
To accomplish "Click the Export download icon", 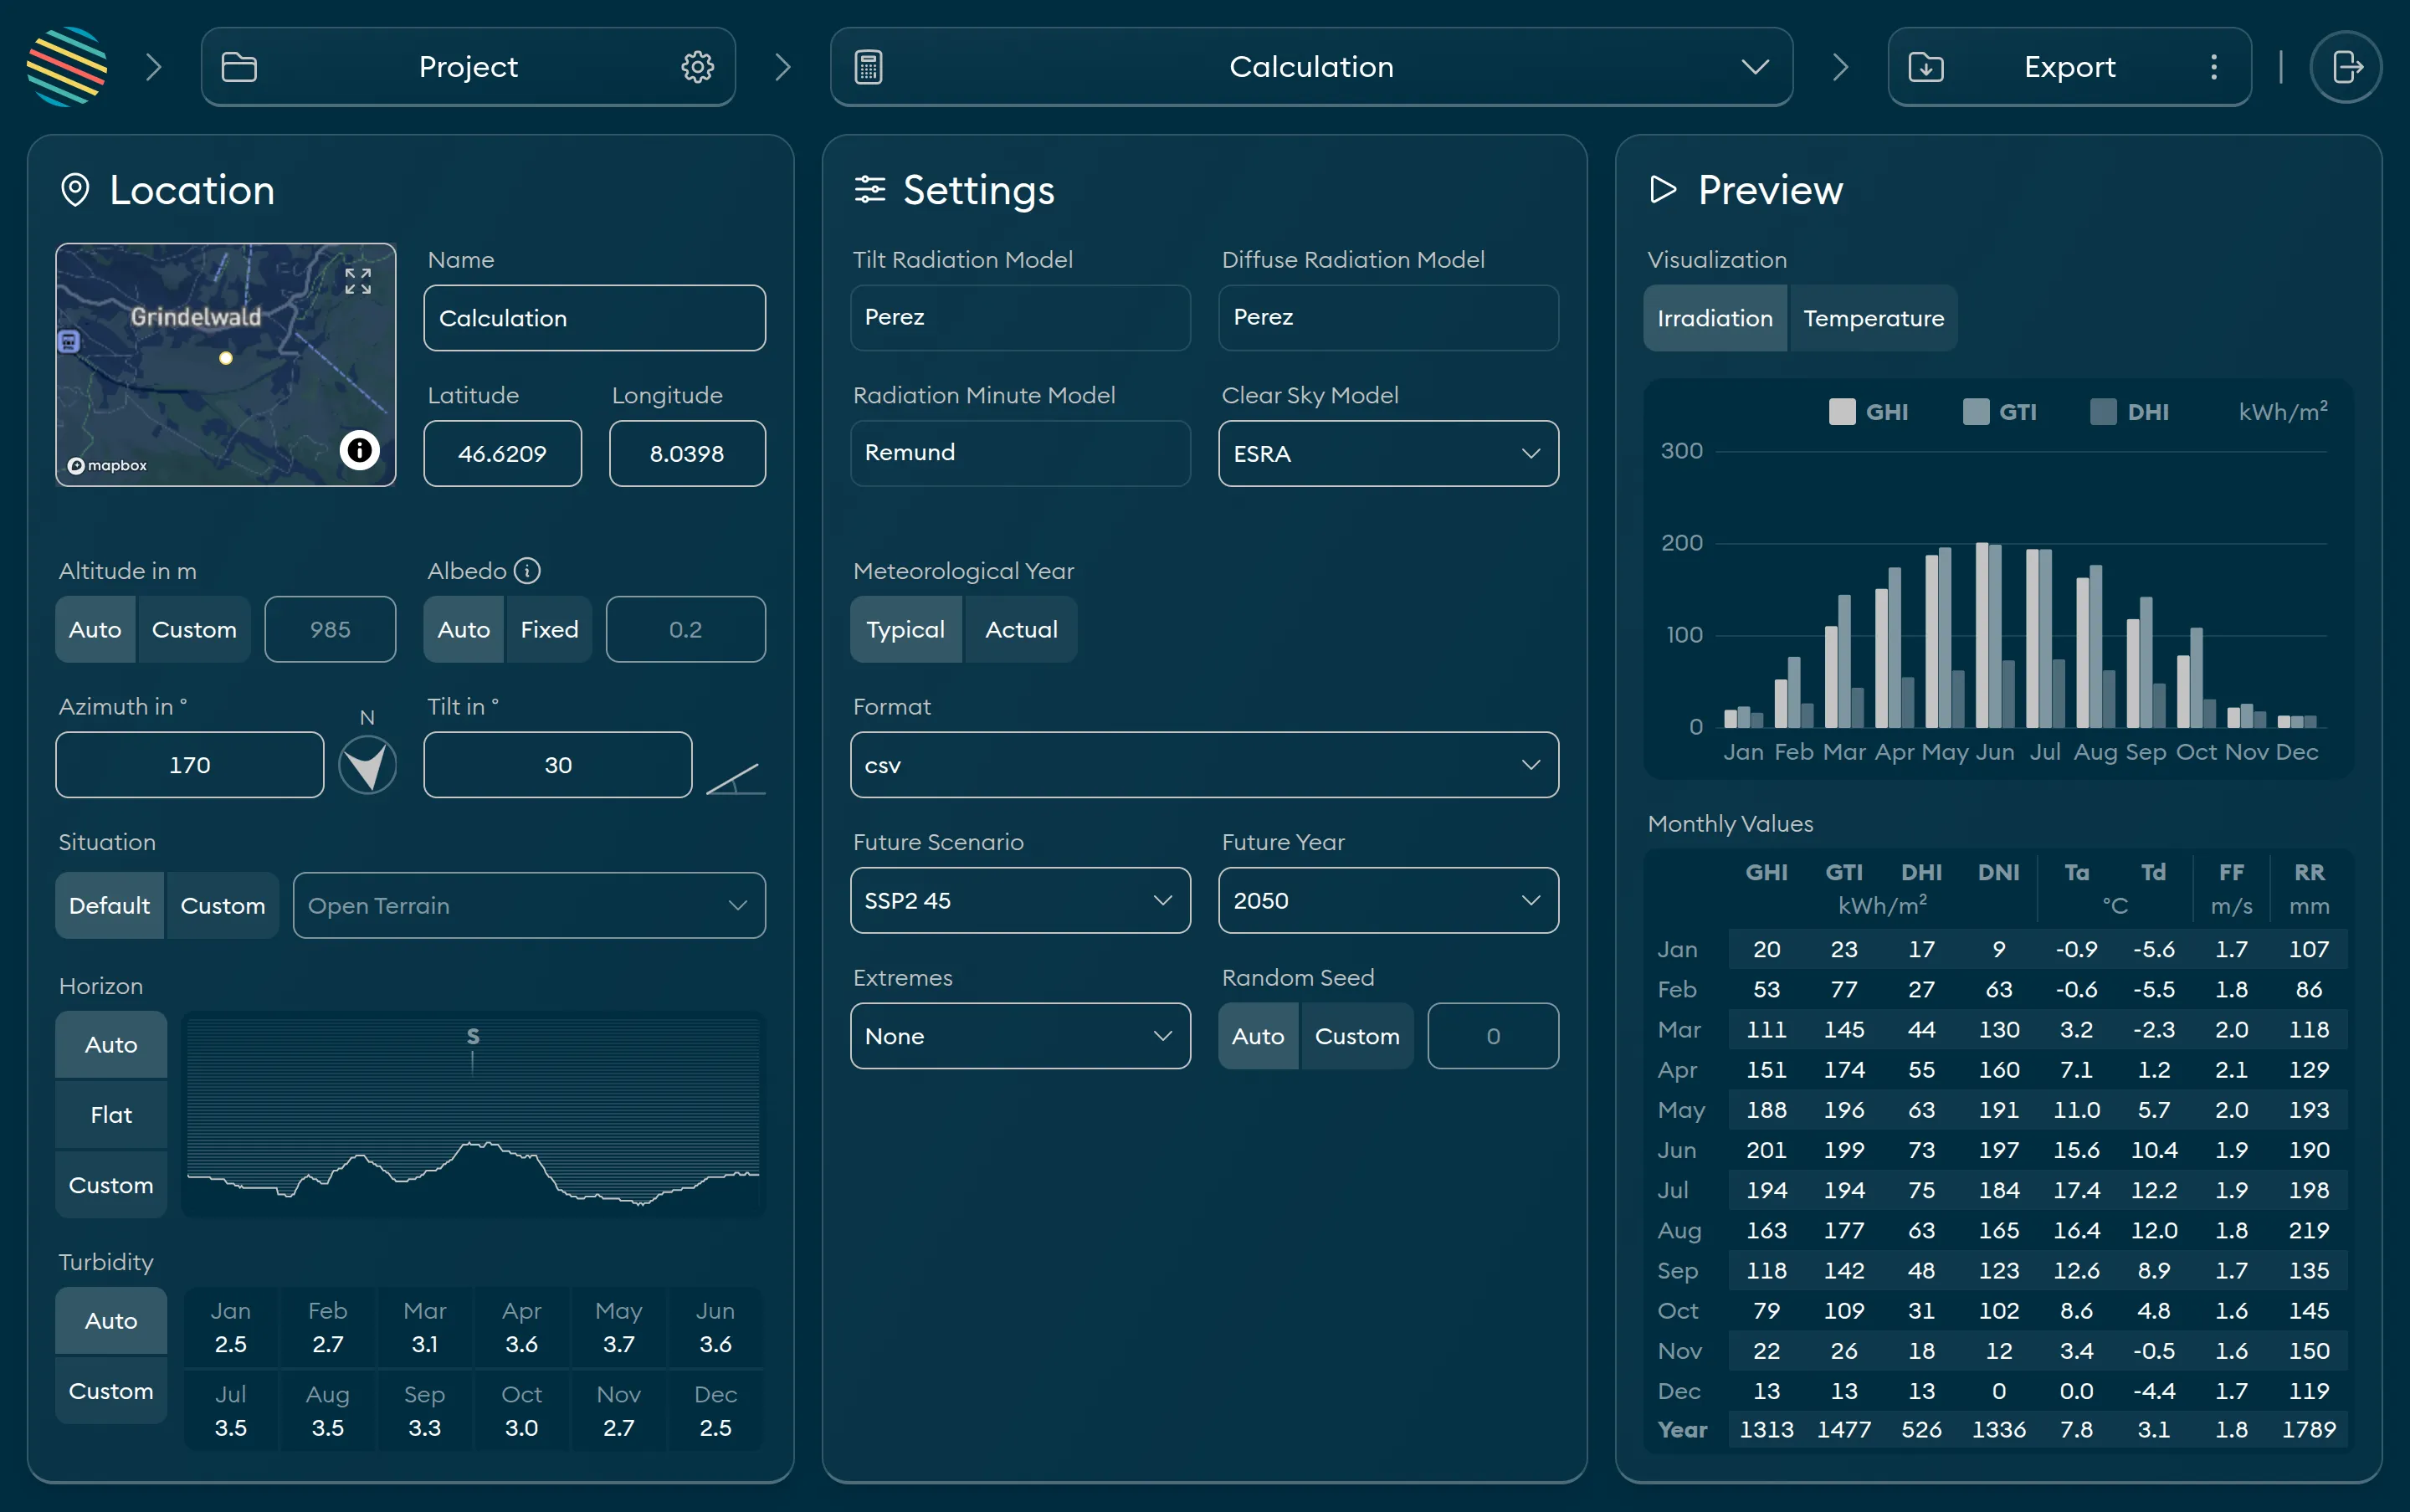I will (x=1925, y=67).
